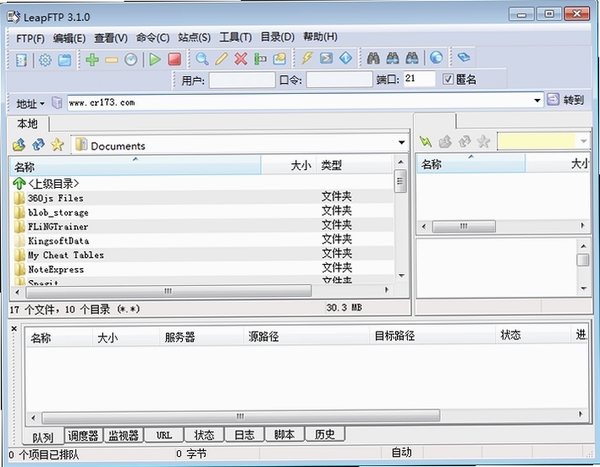Click the new folder toolbar icon
This screenshot has height=467, width=600.
280,59
